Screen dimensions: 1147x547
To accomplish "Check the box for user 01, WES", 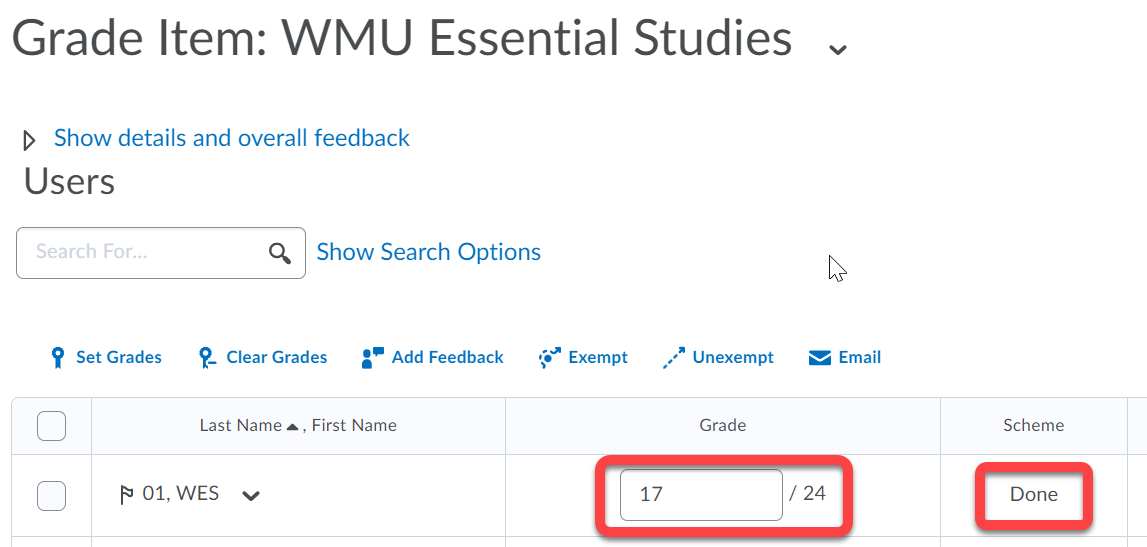I will (x=51, y=496).
